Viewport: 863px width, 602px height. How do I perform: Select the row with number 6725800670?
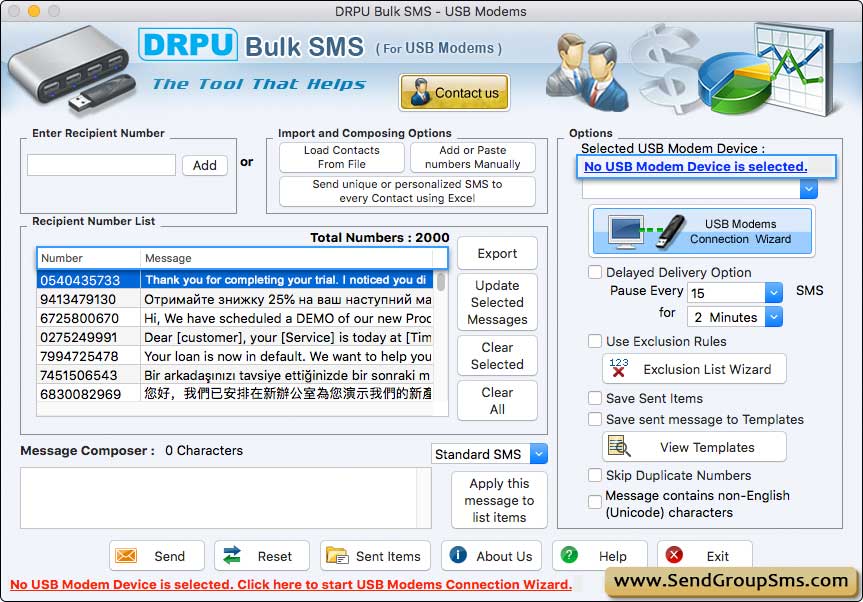point(236,318)
